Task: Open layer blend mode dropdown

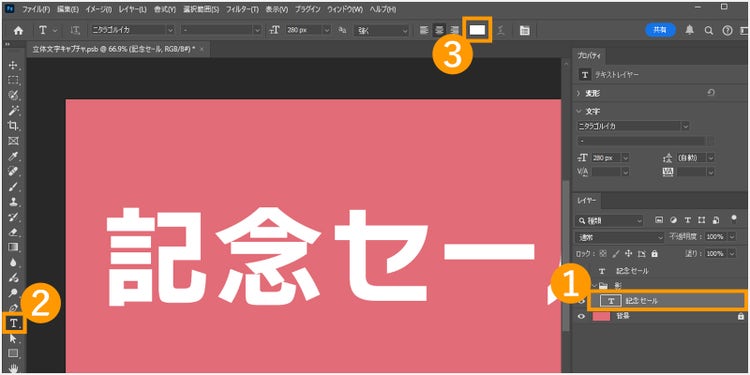Action: tap(621, 237)
